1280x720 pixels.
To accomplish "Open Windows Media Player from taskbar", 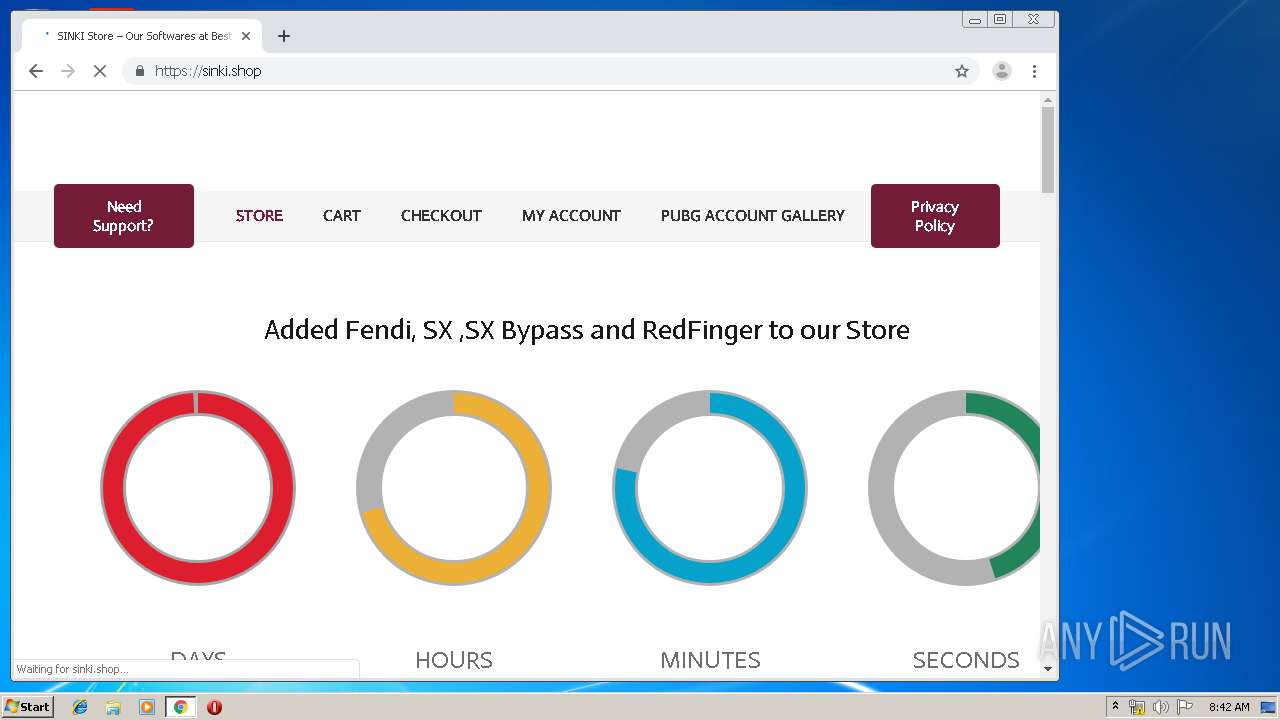I will 147,707.
